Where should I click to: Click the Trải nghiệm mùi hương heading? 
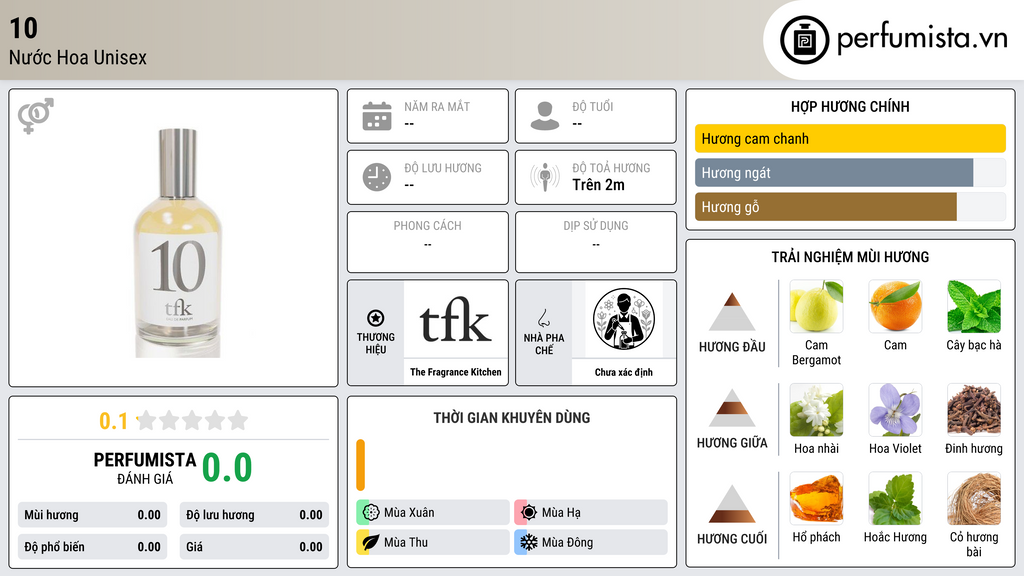pyautogui.click(x=850, y=257)
